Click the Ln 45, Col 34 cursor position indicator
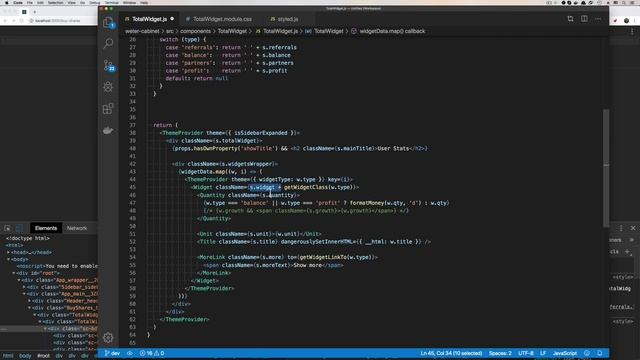 click(x=451, y=353)
